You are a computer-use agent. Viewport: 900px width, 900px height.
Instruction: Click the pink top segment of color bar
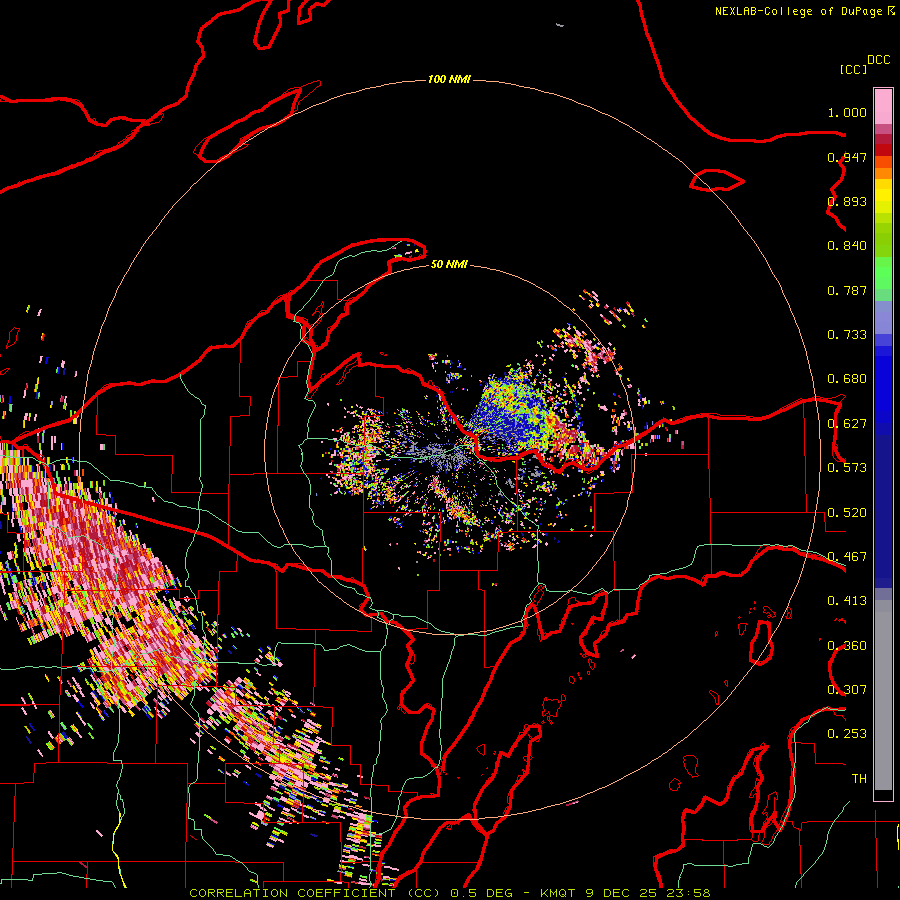883,106
